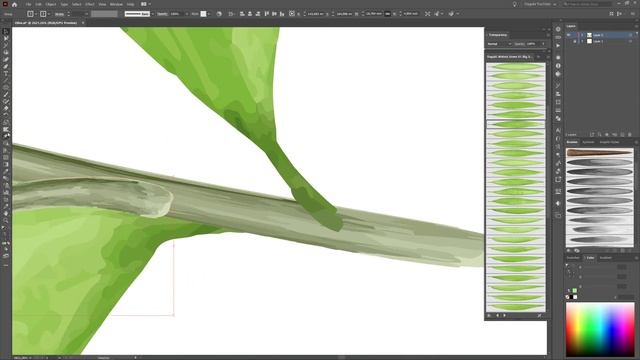
Task: Open the Properties panel from the dock
Action: pyautogui.click(x=558, y=29)
